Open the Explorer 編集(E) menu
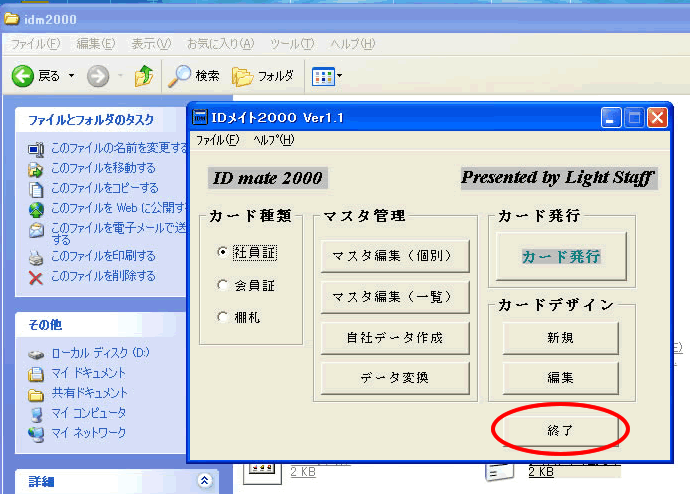 point(96,44)
